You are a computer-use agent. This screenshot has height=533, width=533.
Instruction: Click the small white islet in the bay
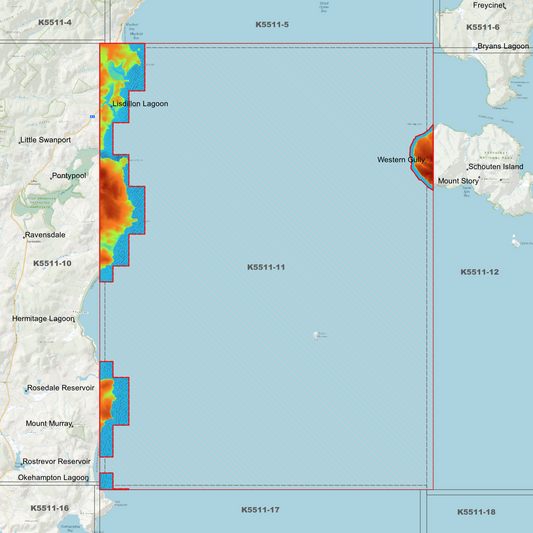[316, 336]
